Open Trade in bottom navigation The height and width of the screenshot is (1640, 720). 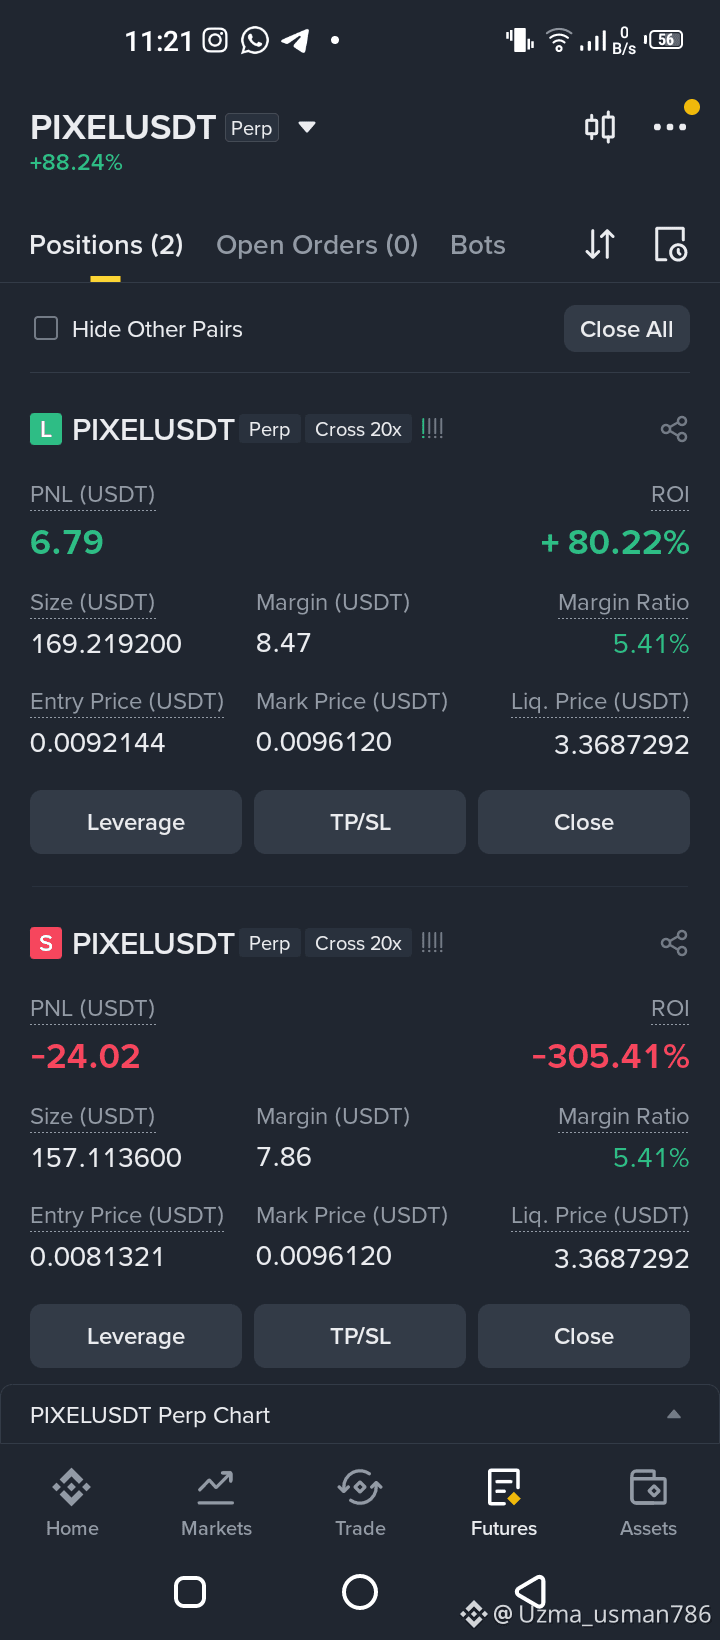(360, 1503)
